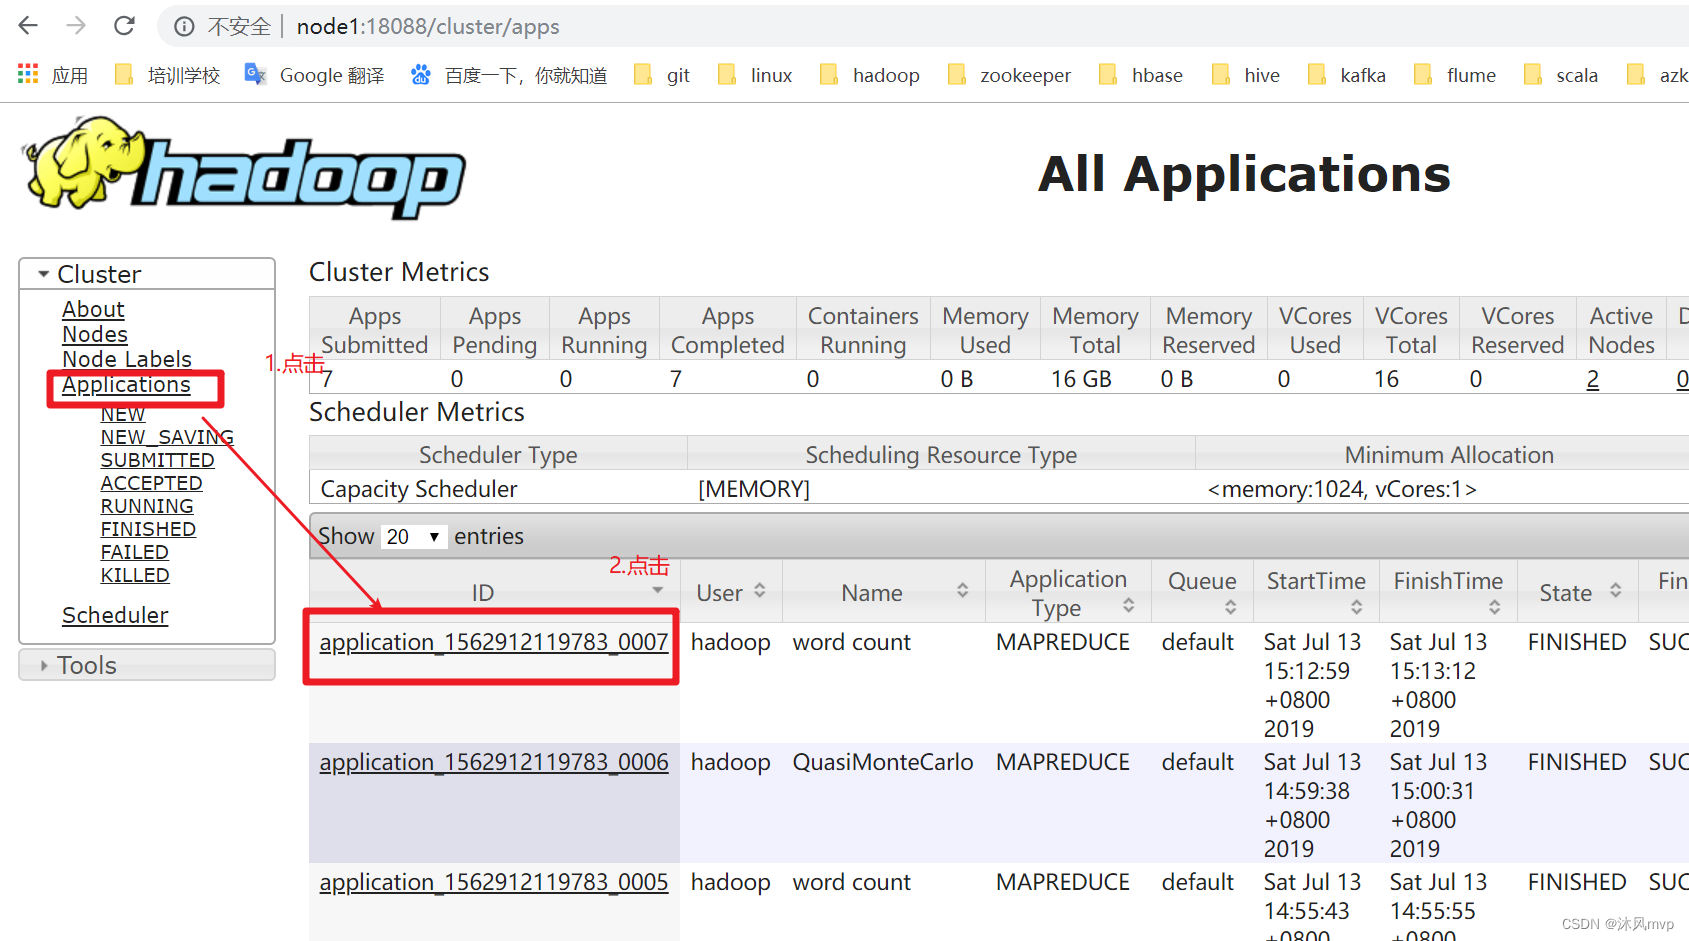Sort table by StartTime column
The width and height of the screenshot is (1689, 941).
pyautogui.click(x=1356, y=607)
